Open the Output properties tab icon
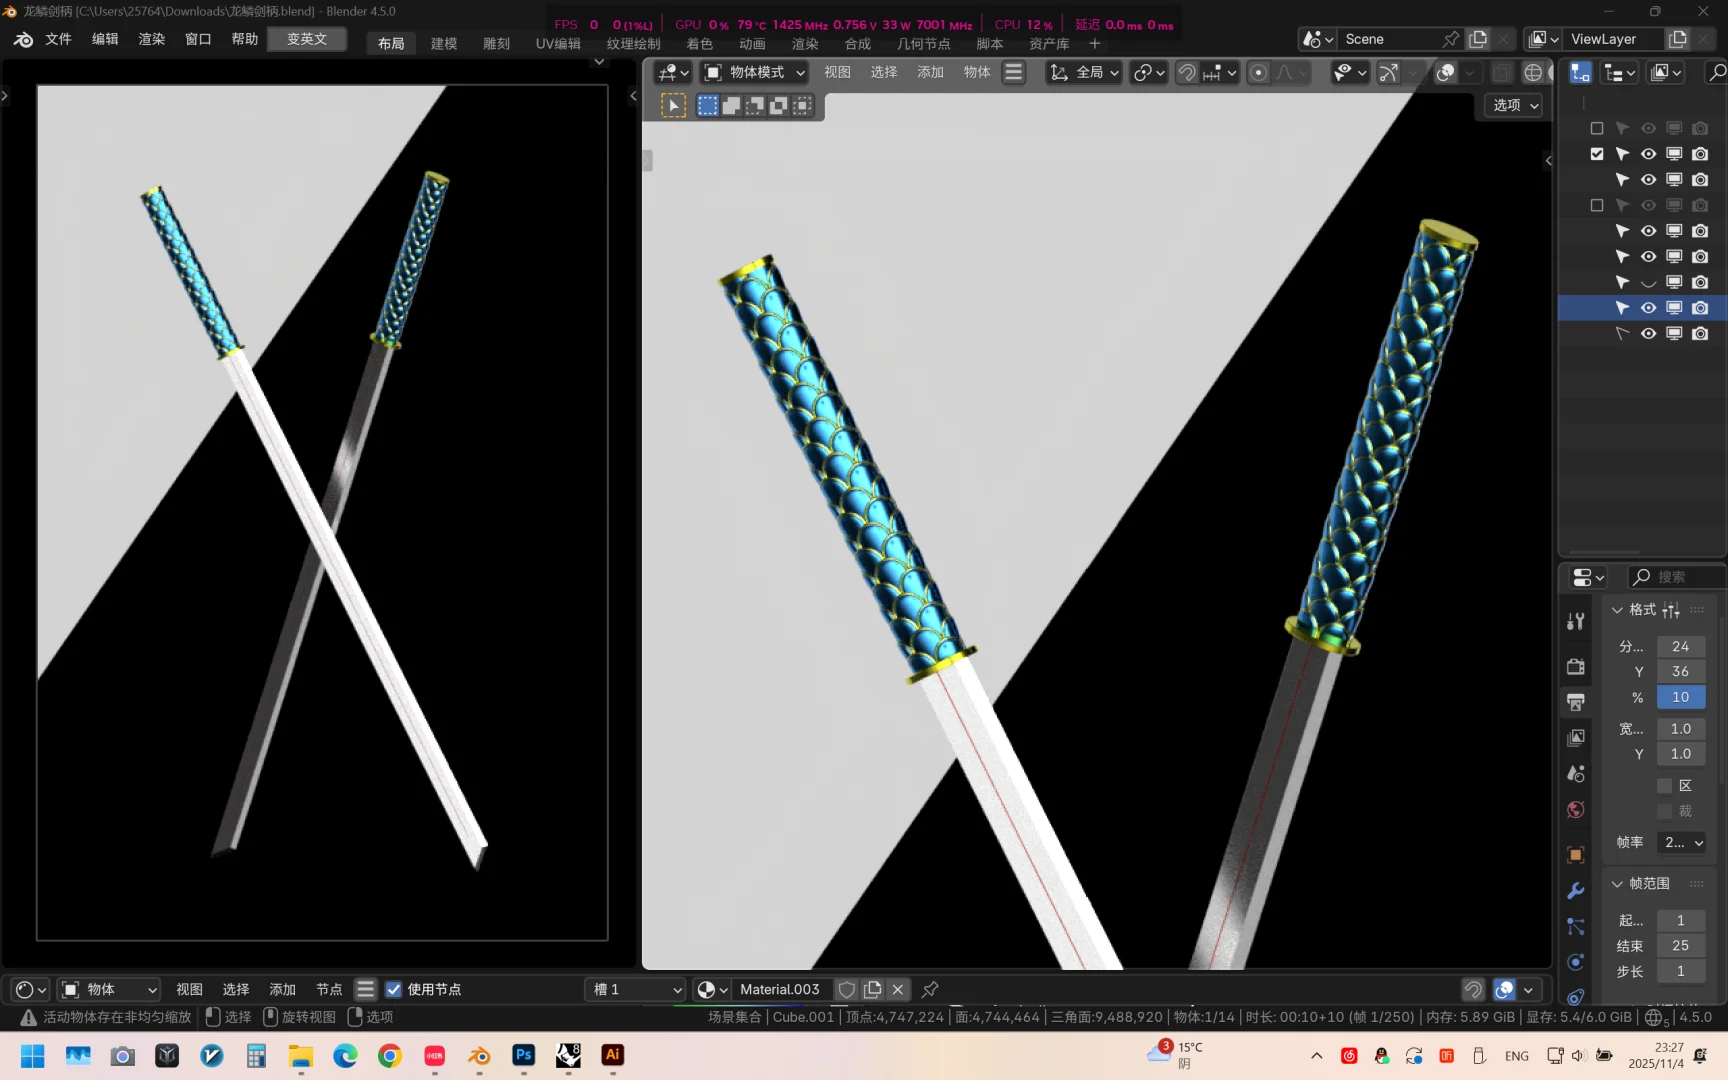This screenshot has height=1080, width=1728. tap(1576, 702)
